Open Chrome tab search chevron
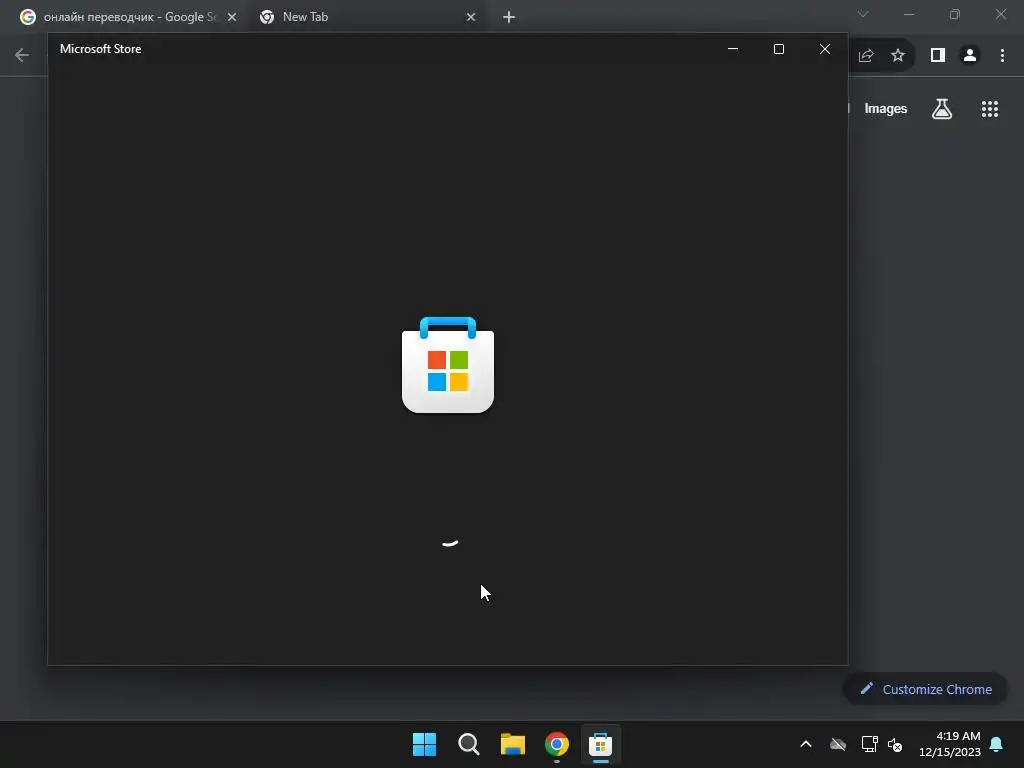 tap(863, 14)
